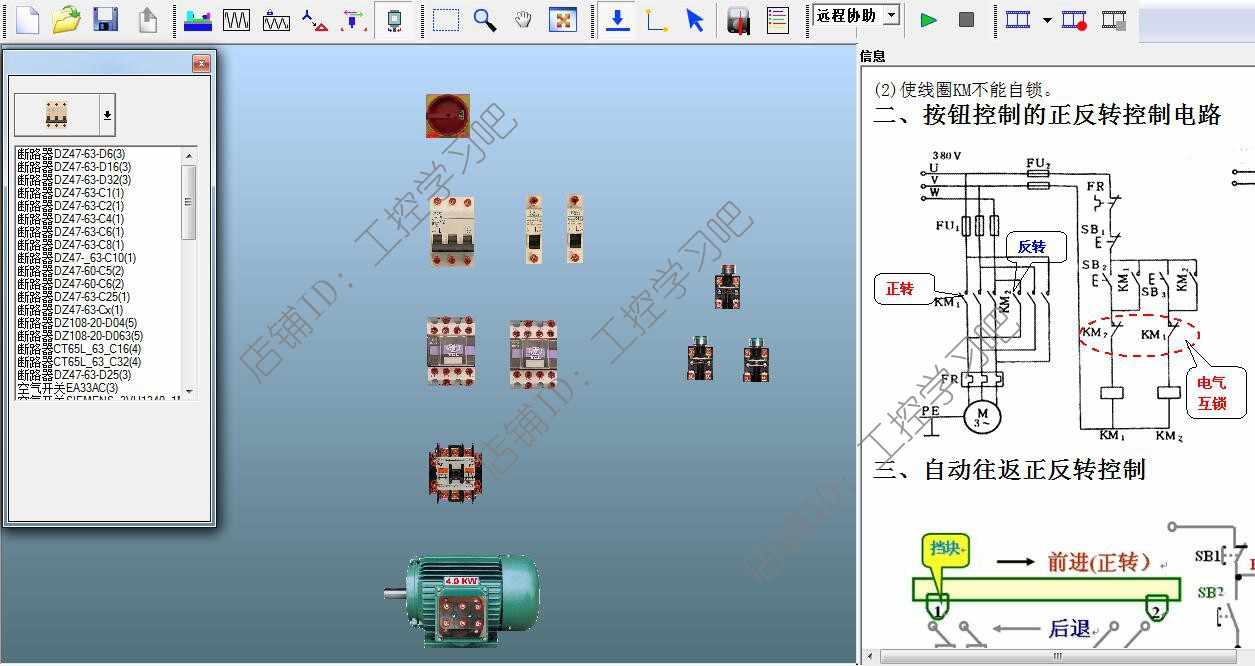Select the wire drawing corner tool
The height and width of the screenshot is (666, 1255).
point(656,19)
